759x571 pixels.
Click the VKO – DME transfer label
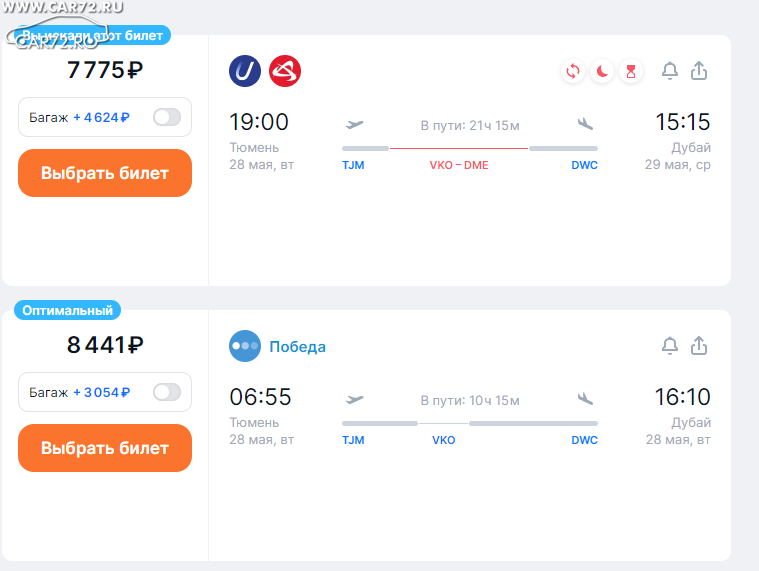[459, 165]
